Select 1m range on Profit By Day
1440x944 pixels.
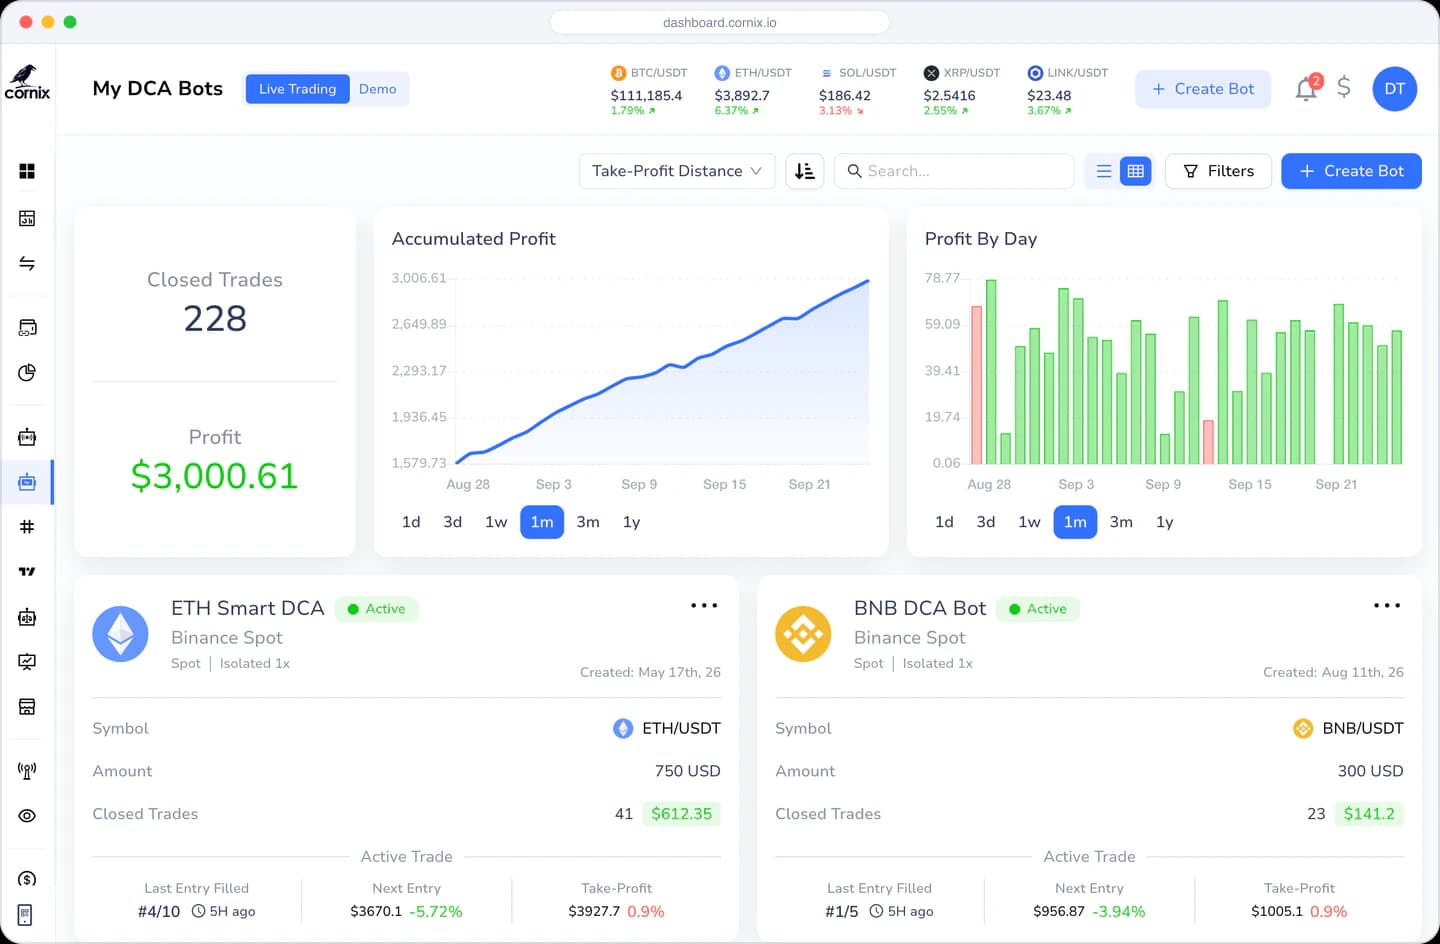click(1075, 522)
